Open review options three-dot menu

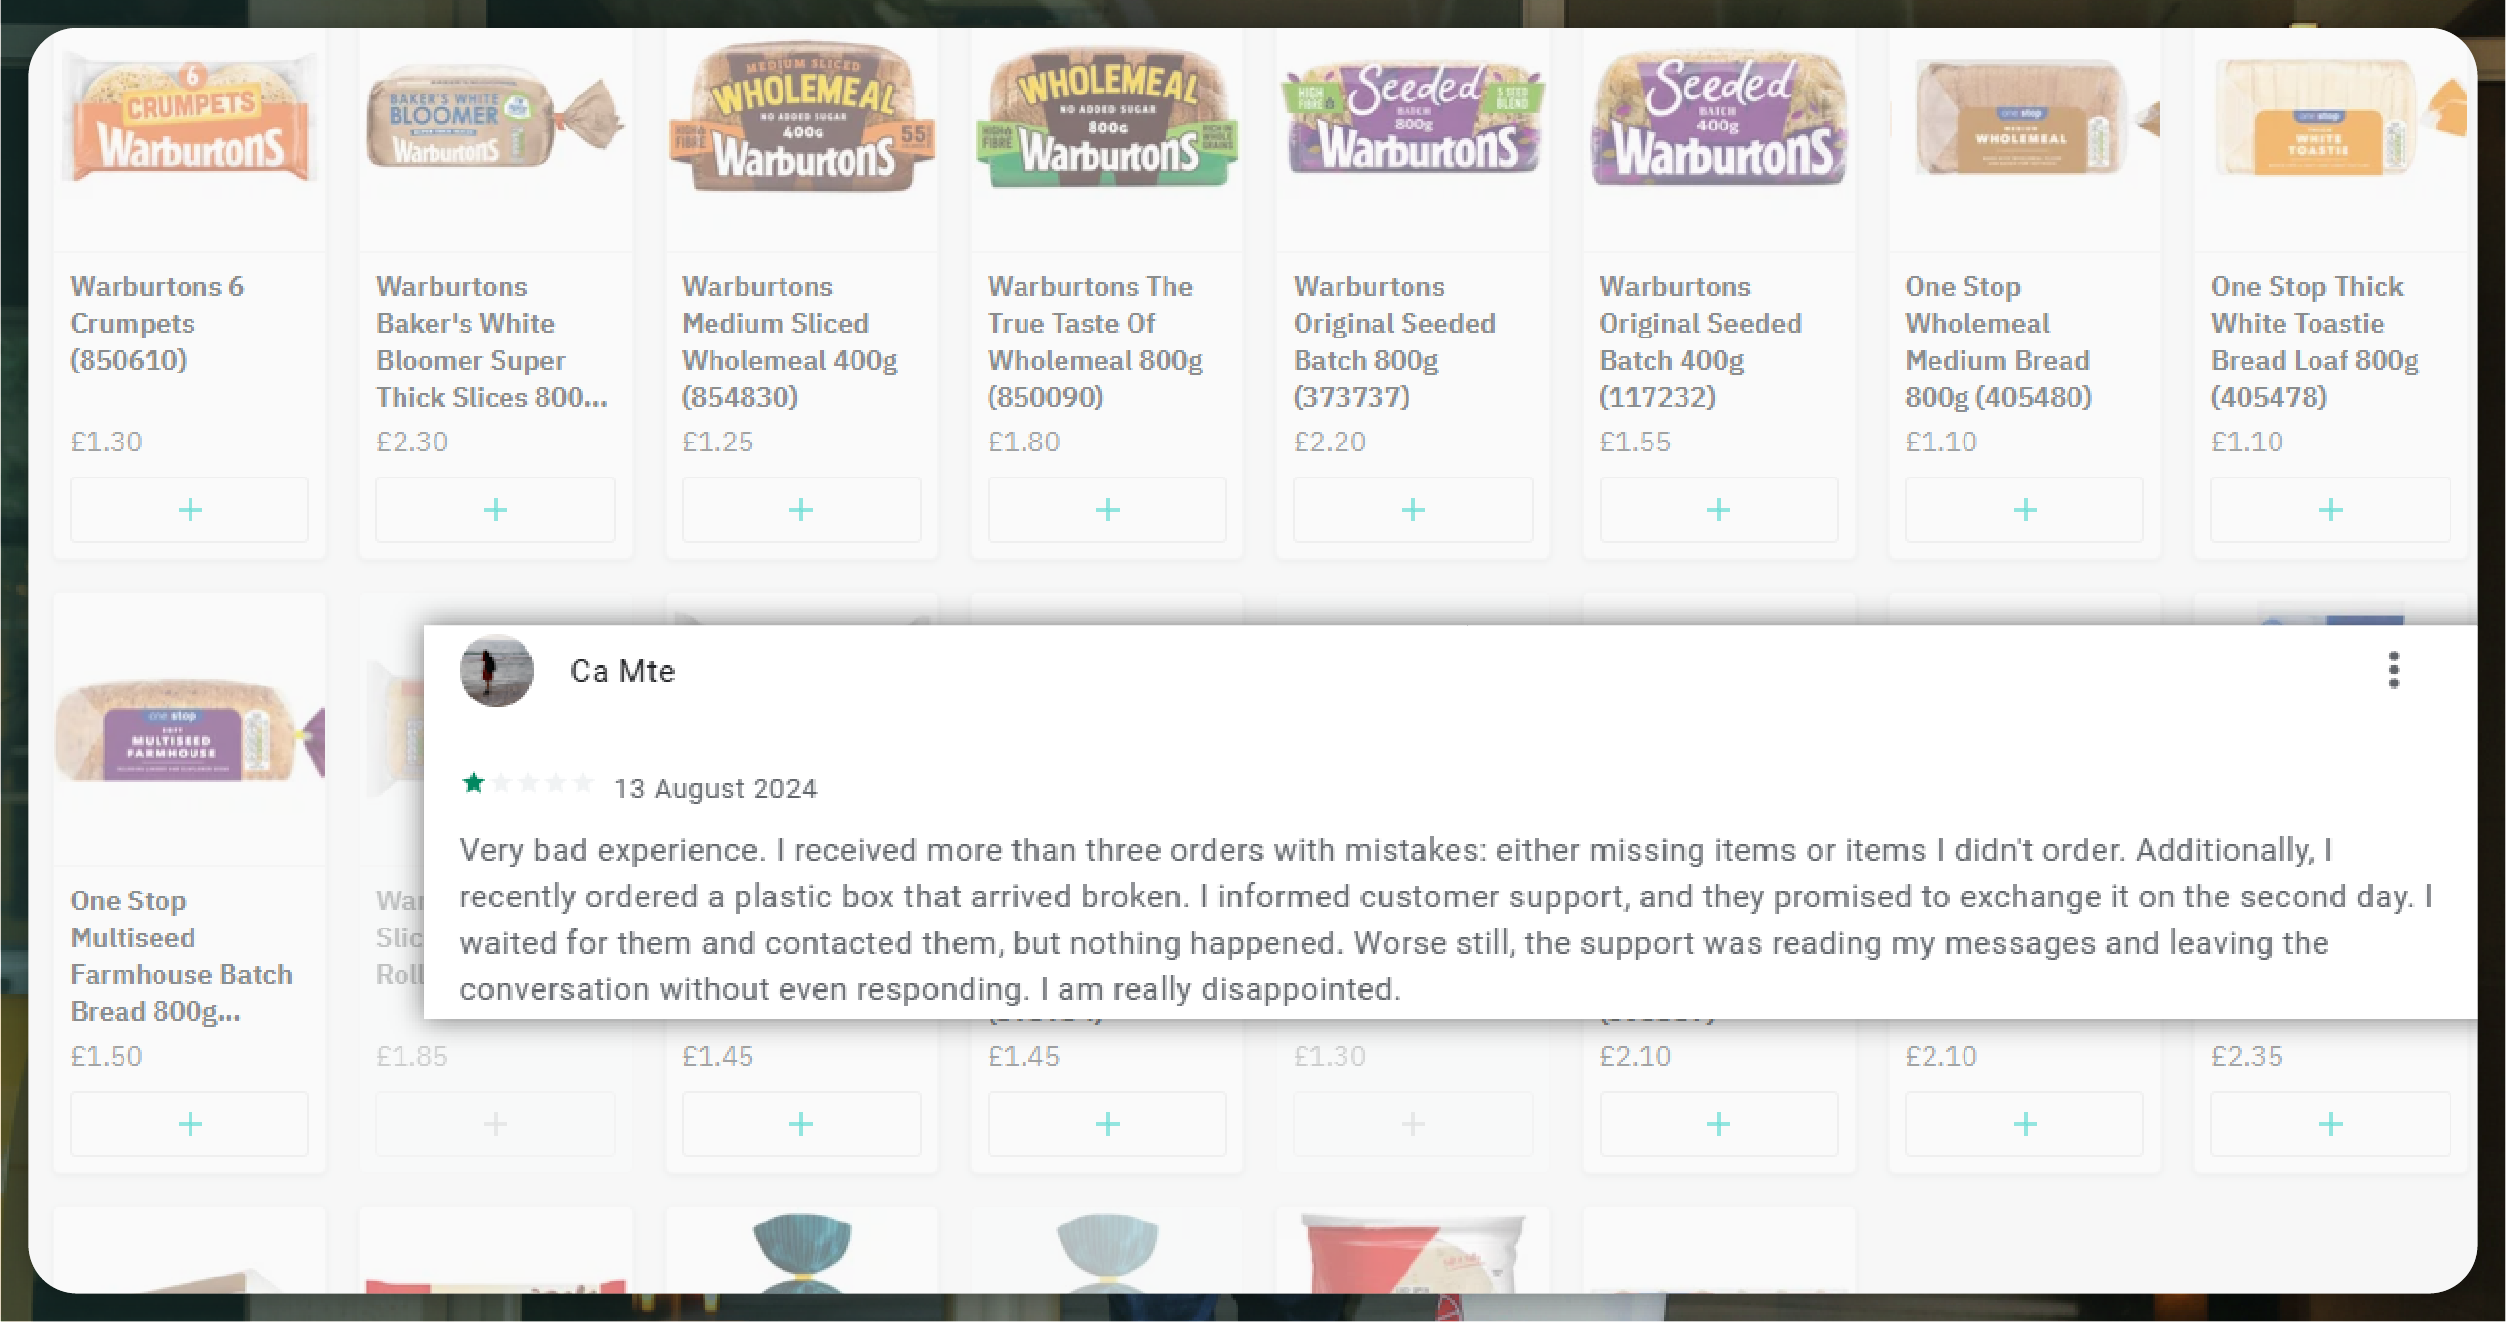pyautogui.click(x=2393, y=670)
